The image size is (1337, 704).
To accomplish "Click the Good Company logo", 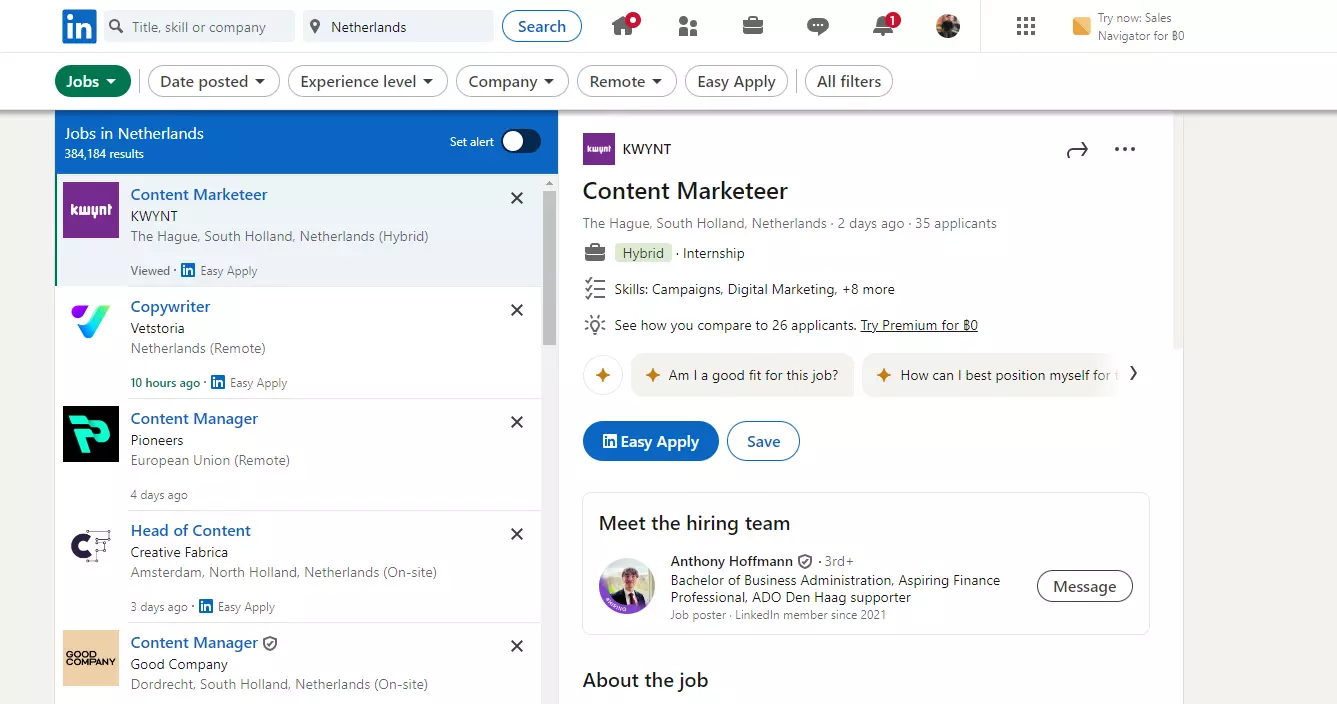I will [91, 658].
